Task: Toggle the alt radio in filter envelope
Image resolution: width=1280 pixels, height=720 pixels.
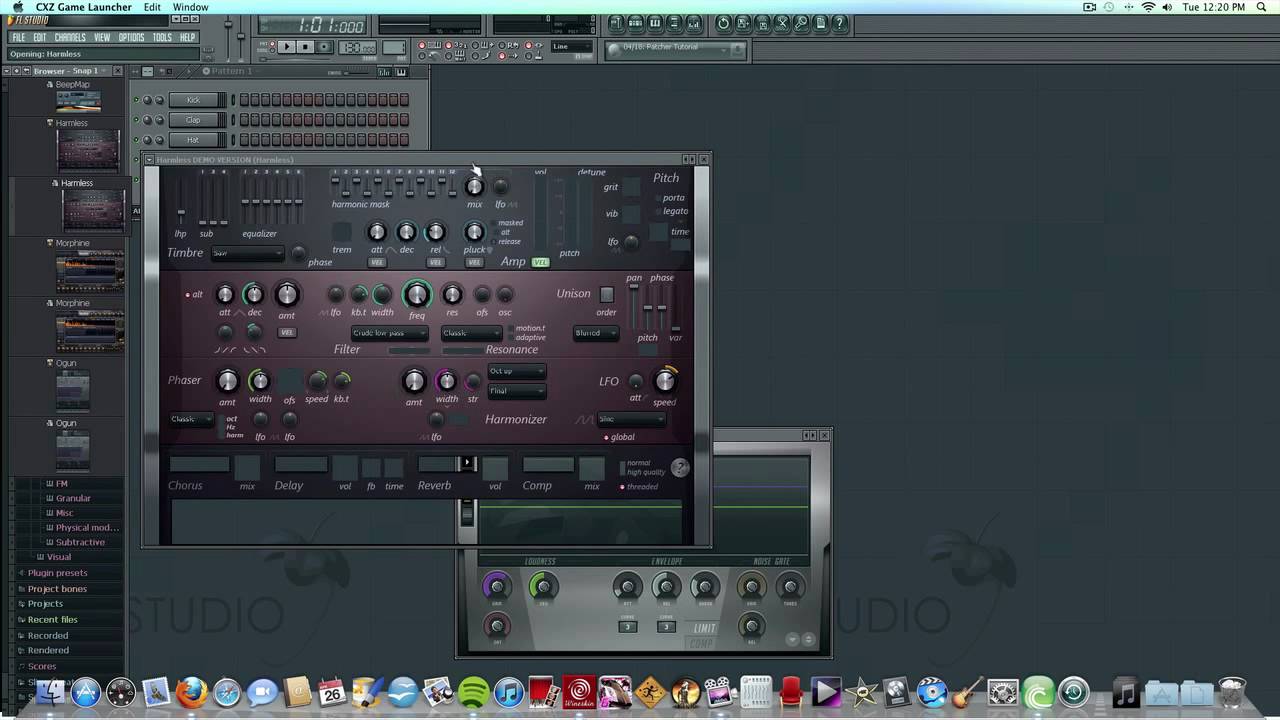Action: tap(187, 295)
